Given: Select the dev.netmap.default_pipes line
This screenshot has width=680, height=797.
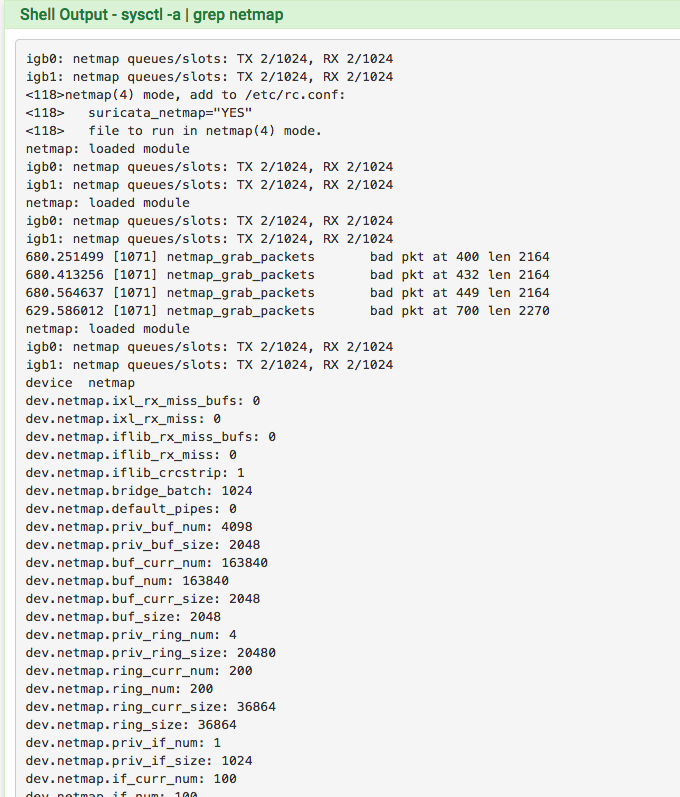Looking at the screenshot, I should [131, 509].
